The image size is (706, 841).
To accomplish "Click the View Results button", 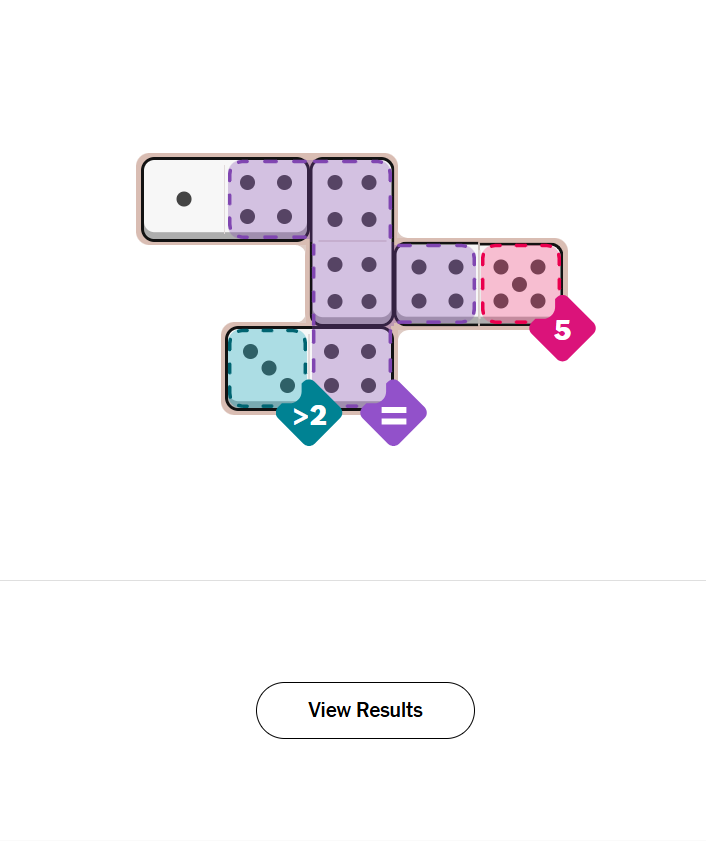I will (x=365, y=710).
